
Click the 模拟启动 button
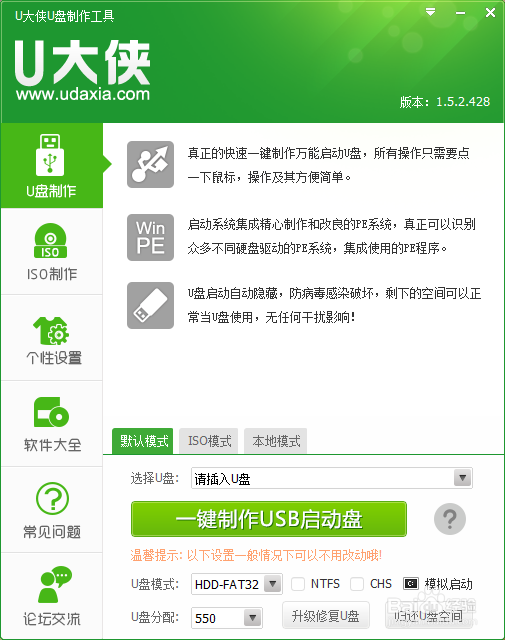(438, 584)
